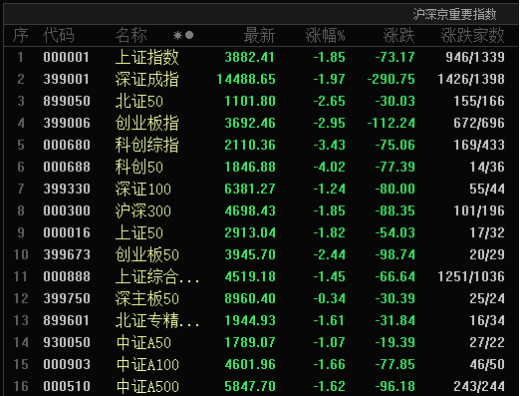Select the 深证100 row name
This screenshot has width=520, height=396.
[x=143, y=189]
